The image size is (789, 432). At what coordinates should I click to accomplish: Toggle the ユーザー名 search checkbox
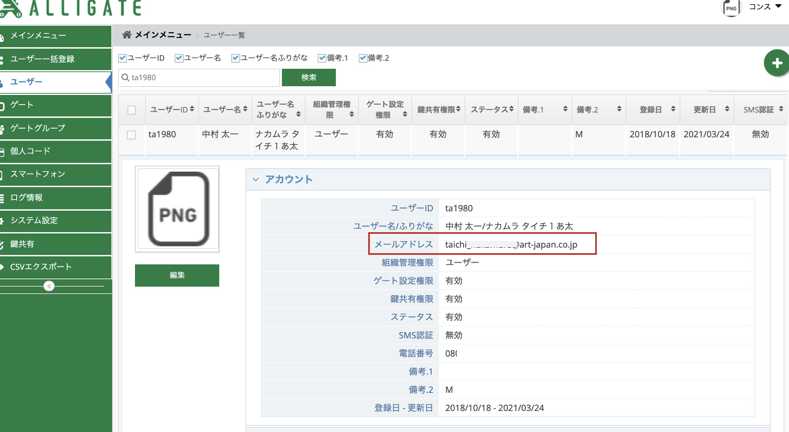point(179,58)
